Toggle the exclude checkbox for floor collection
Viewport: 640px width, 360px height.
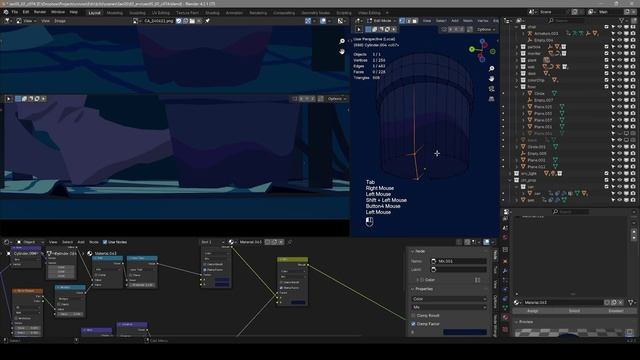607,87
